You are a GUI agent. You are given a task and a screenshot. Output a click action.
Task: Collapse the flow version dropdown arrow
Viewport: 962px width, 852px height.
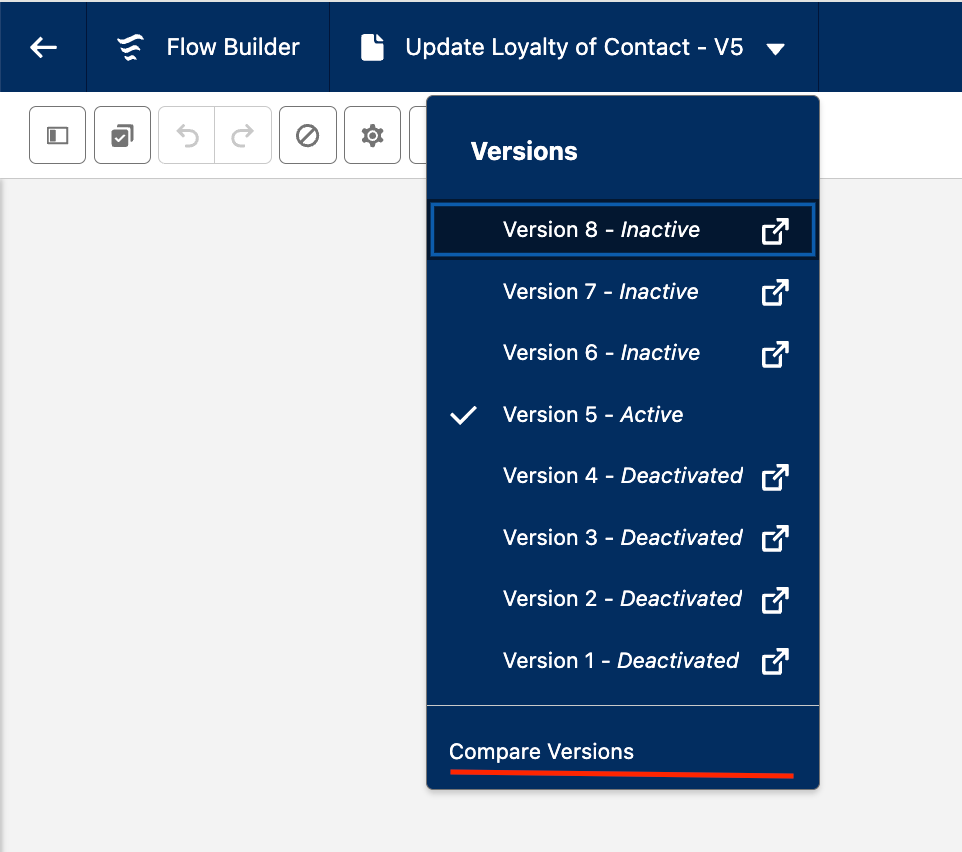776,49
